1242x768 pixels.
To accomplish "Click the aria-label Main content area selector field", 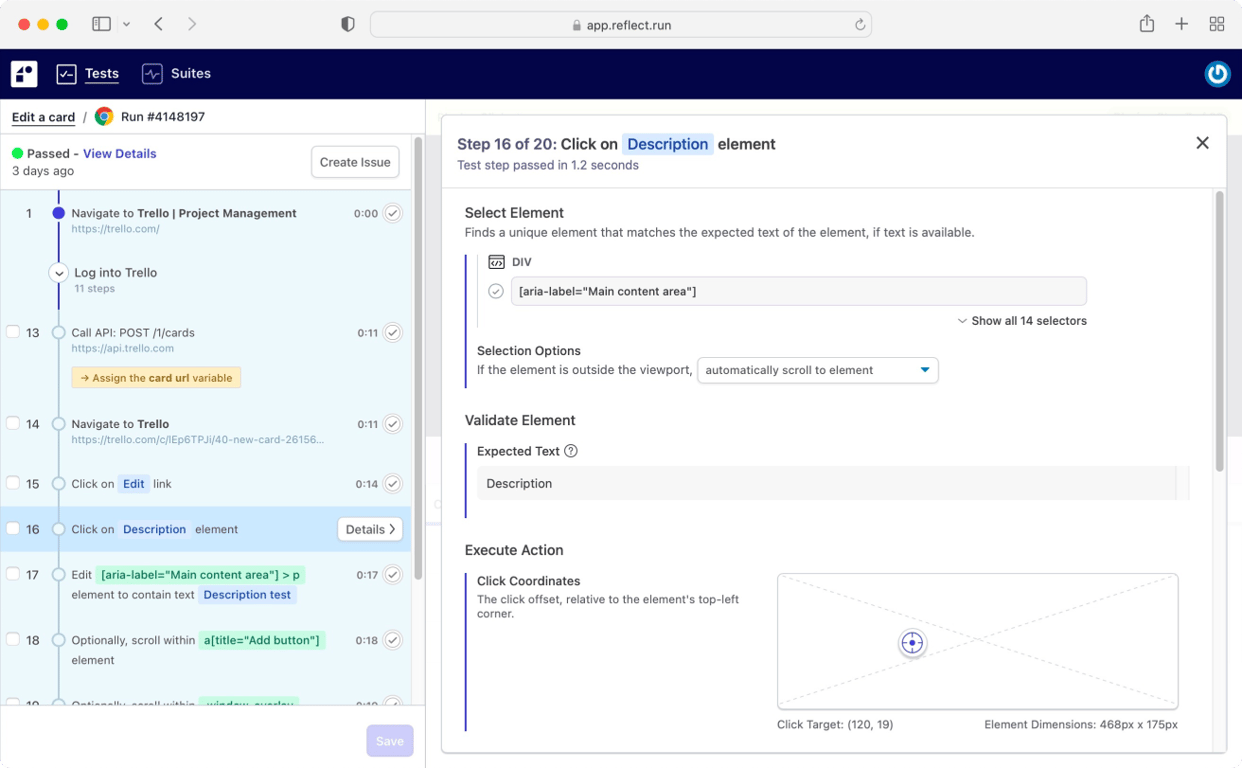I will [798, 291].
